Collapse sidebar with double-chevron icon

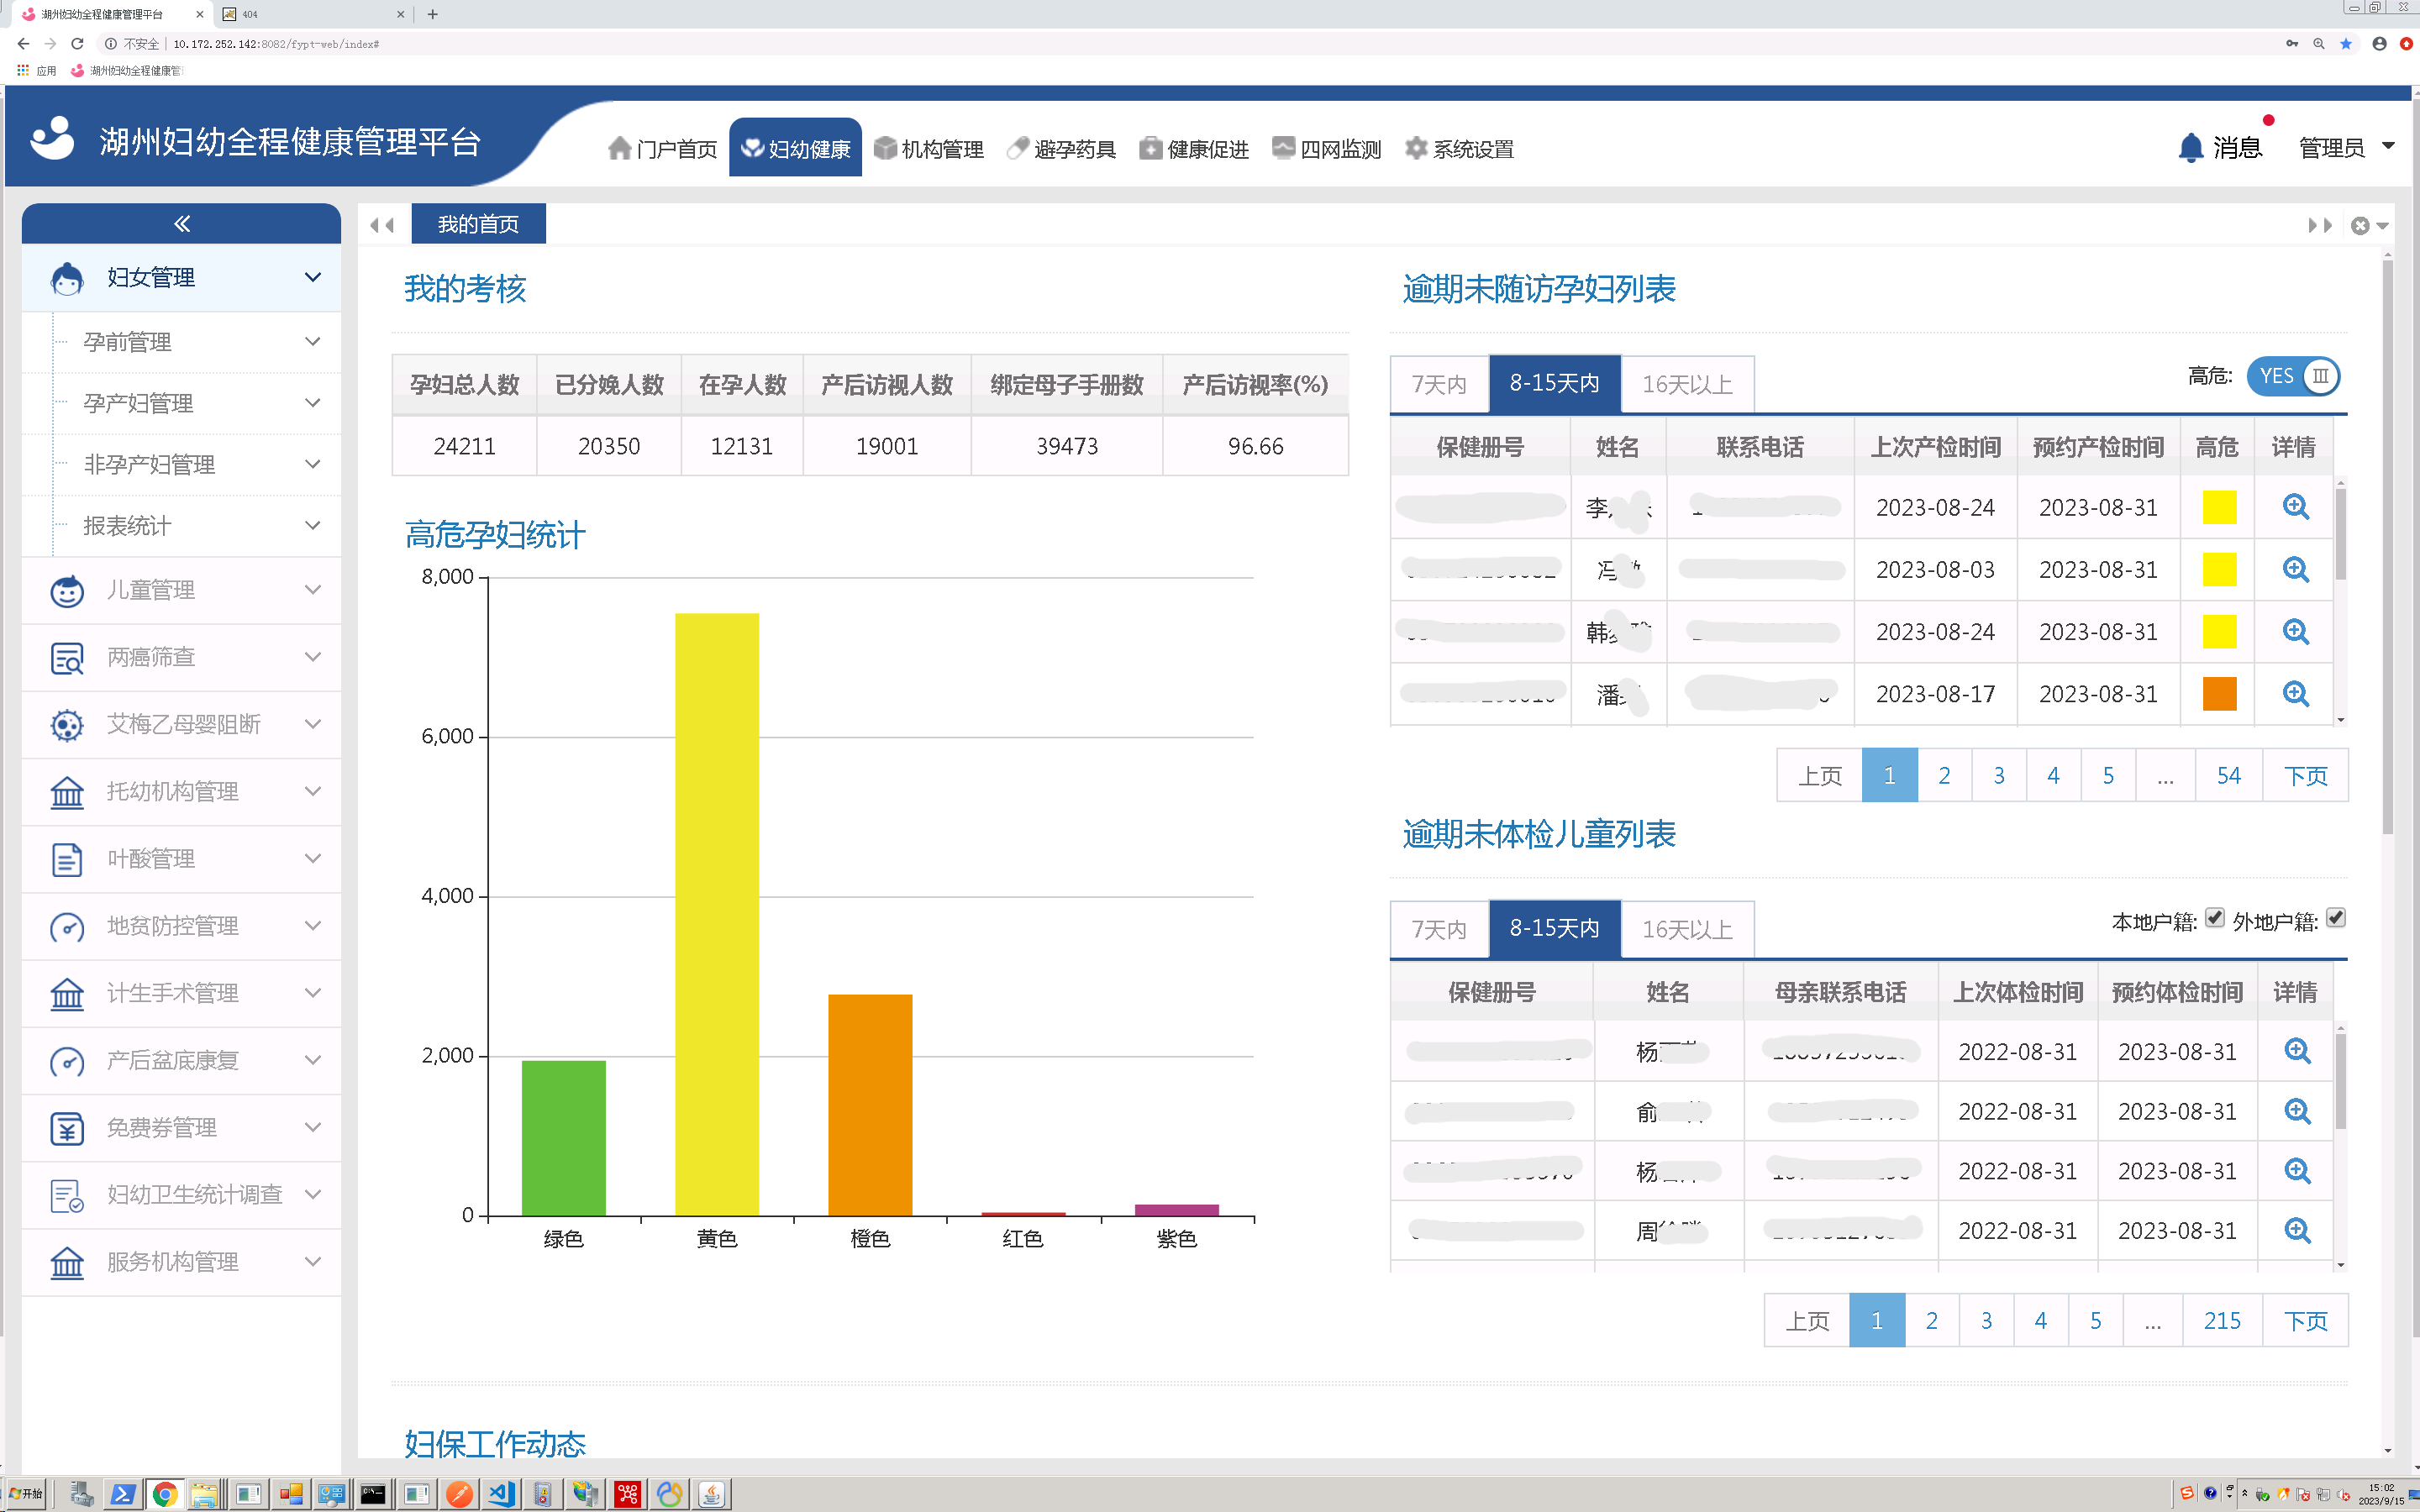pyautogui.click(x=182, y=223)
